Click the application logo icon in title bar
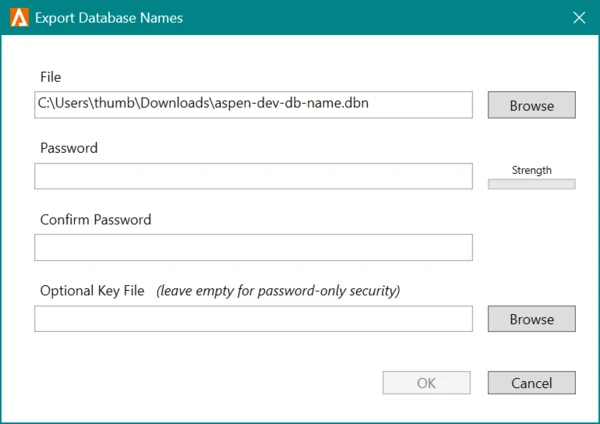600x424 pixels. pyautogui.click(x=19, y=18)
